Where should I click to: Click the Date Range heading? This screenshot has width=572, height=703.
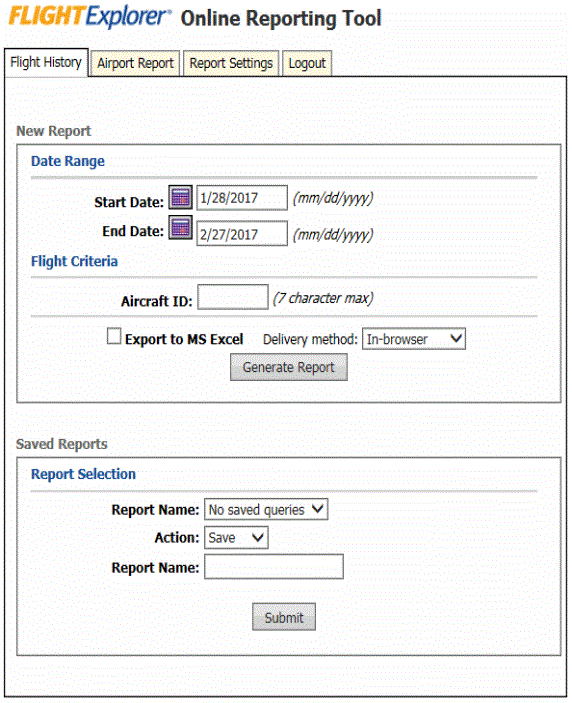tap(68, 161)
